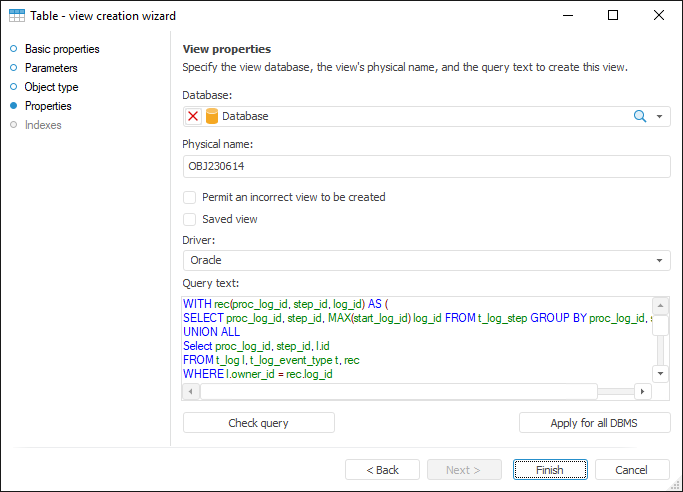The width and height of the screenshot is (683, 492).
Task: Click the Finish button
Action: (x=549, y=470)
